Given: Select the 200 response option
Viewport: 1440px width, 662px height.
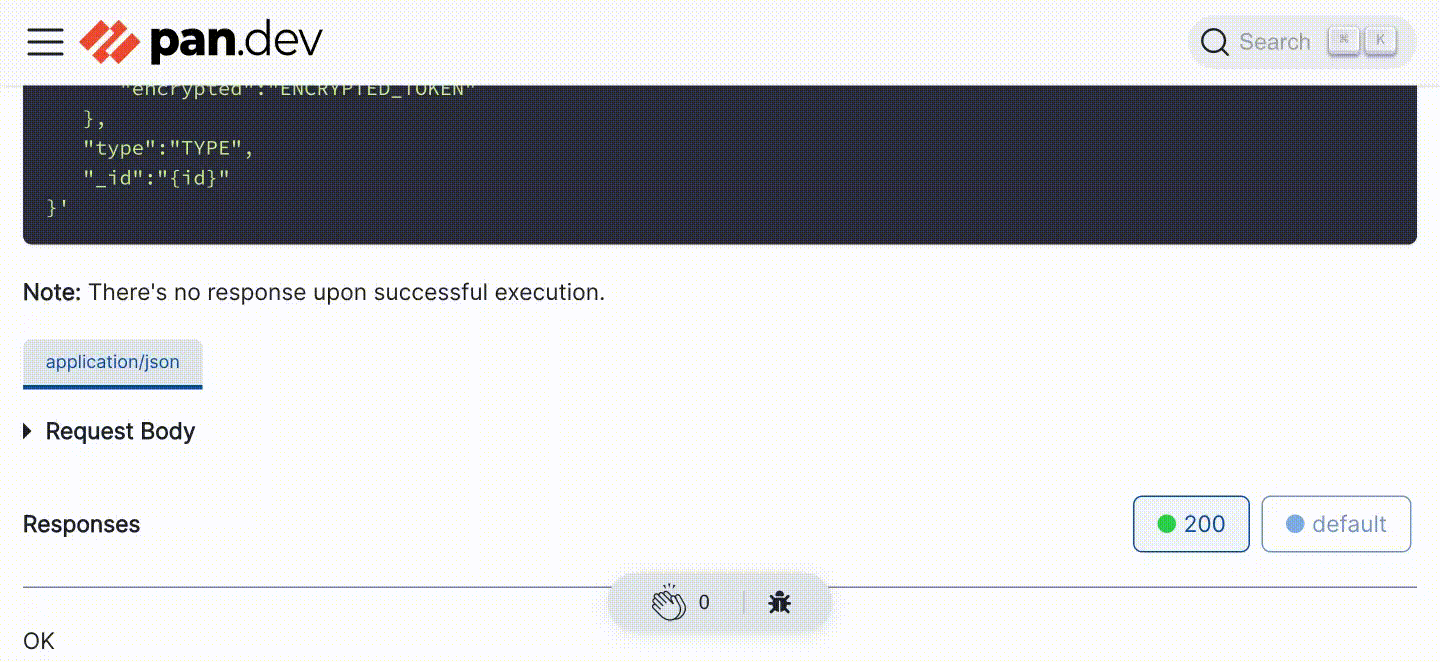Looking at the screenshot, I should point(1191,524).
